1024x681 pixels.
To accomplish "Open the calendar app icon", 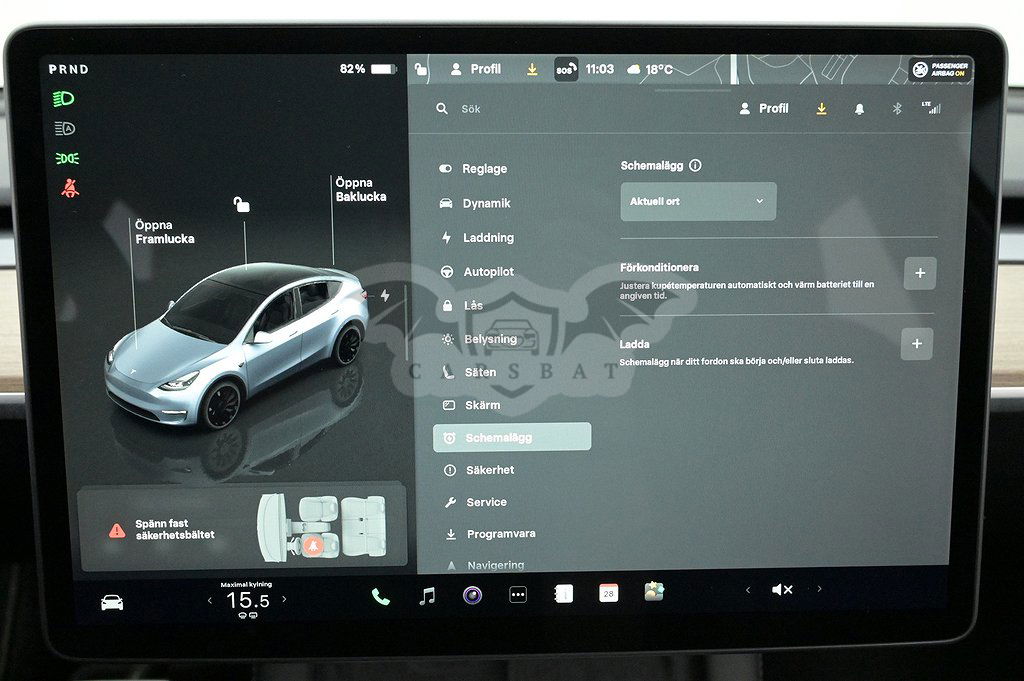I will [x=608, y=593].
